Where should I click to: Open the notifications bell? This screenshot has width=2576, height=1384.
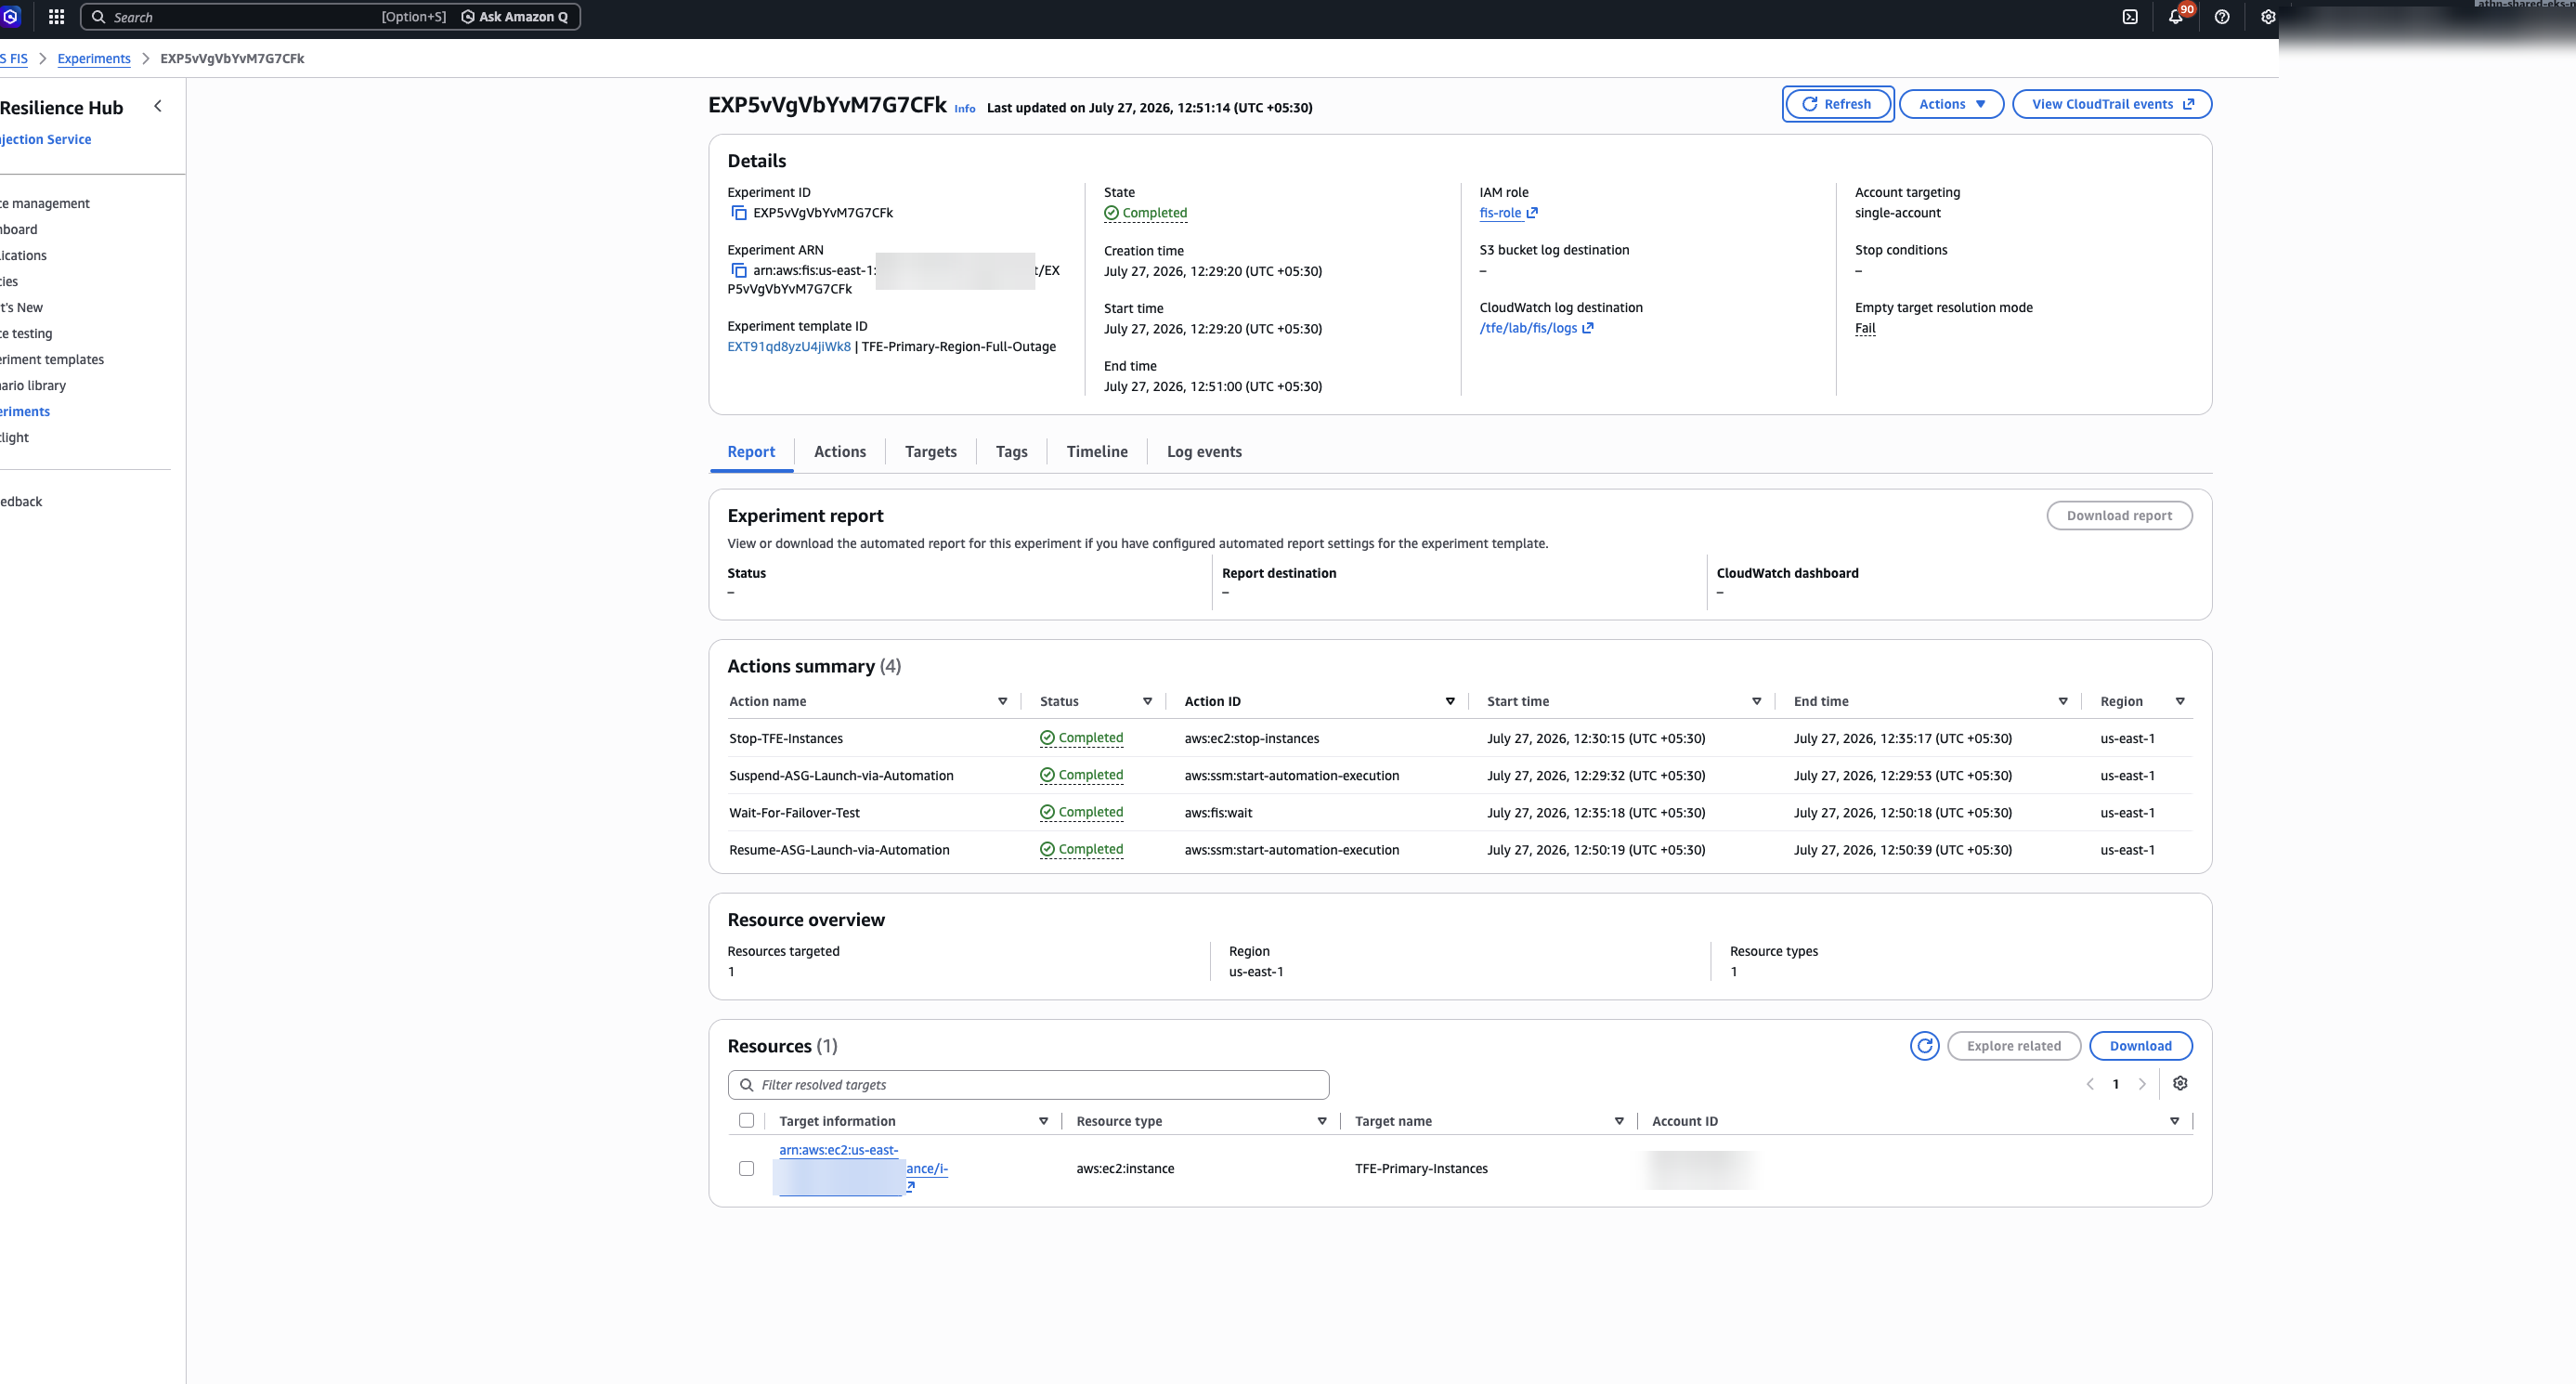2175,17
